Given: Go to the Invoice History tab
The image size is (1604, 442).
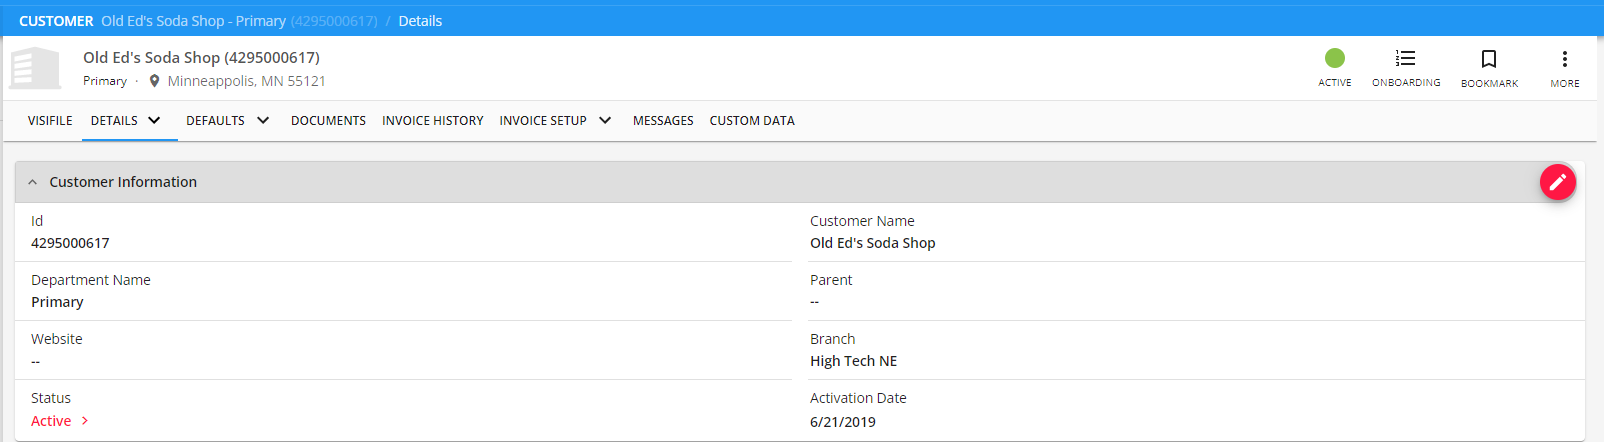Looking at the screenshot, I should 432,120.
